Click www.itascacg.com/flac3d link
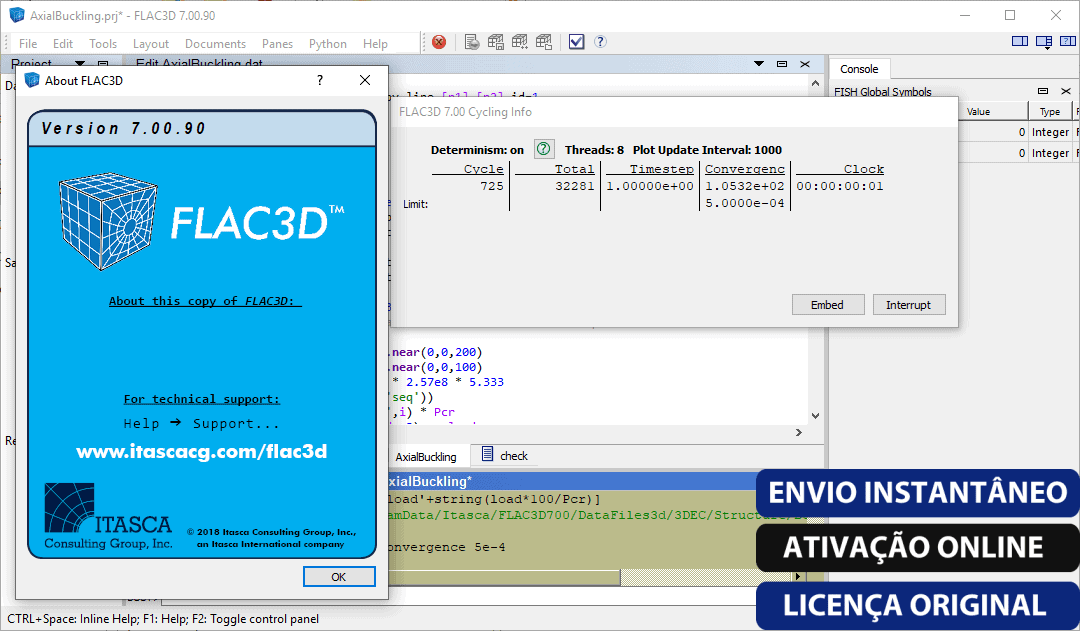The height and width of the screenshot is (631, 1080). (x=202, y=451)
